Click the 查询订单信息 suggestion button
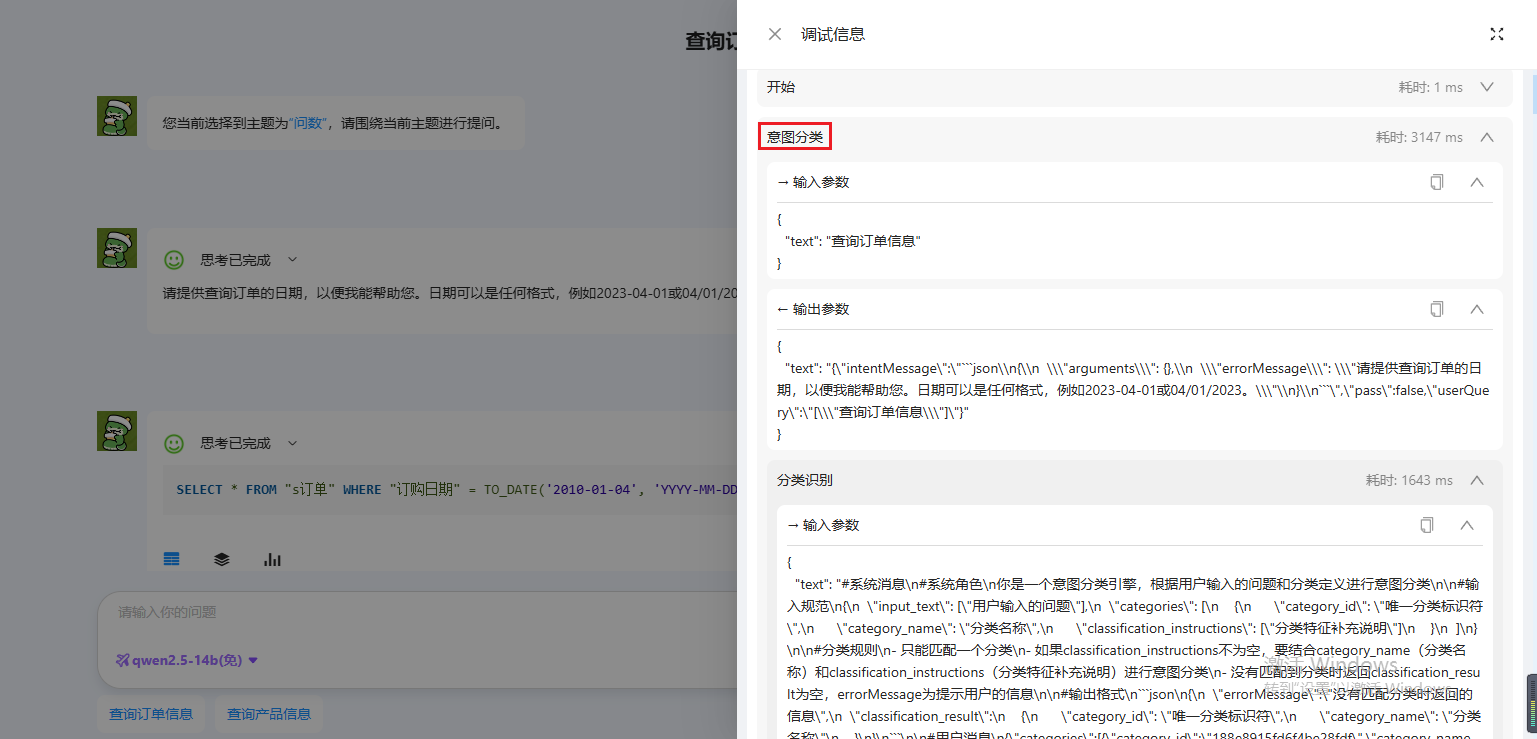The image size is (1537, 739). point(151,714)
